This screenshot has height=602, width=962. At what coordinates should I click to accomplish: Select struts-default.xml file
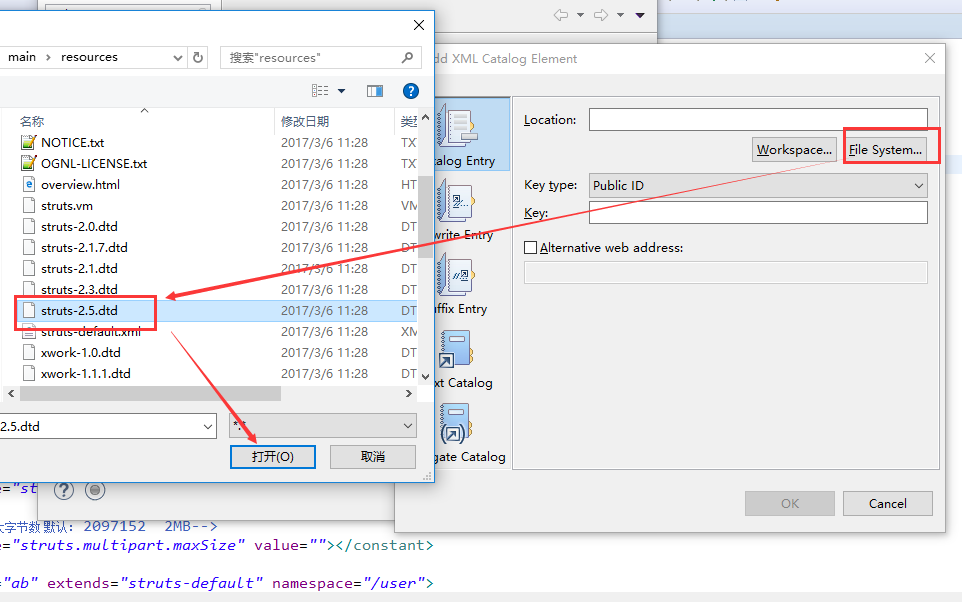(x=91, y=331)
